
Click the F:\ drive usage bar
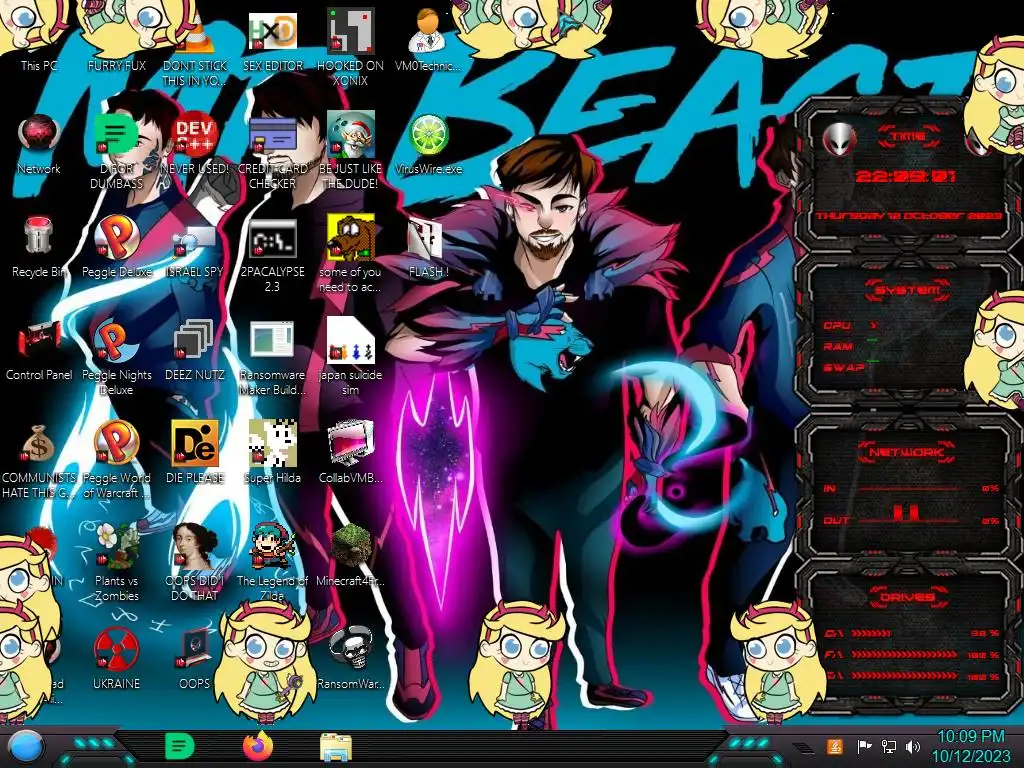(x=904, y=654)
